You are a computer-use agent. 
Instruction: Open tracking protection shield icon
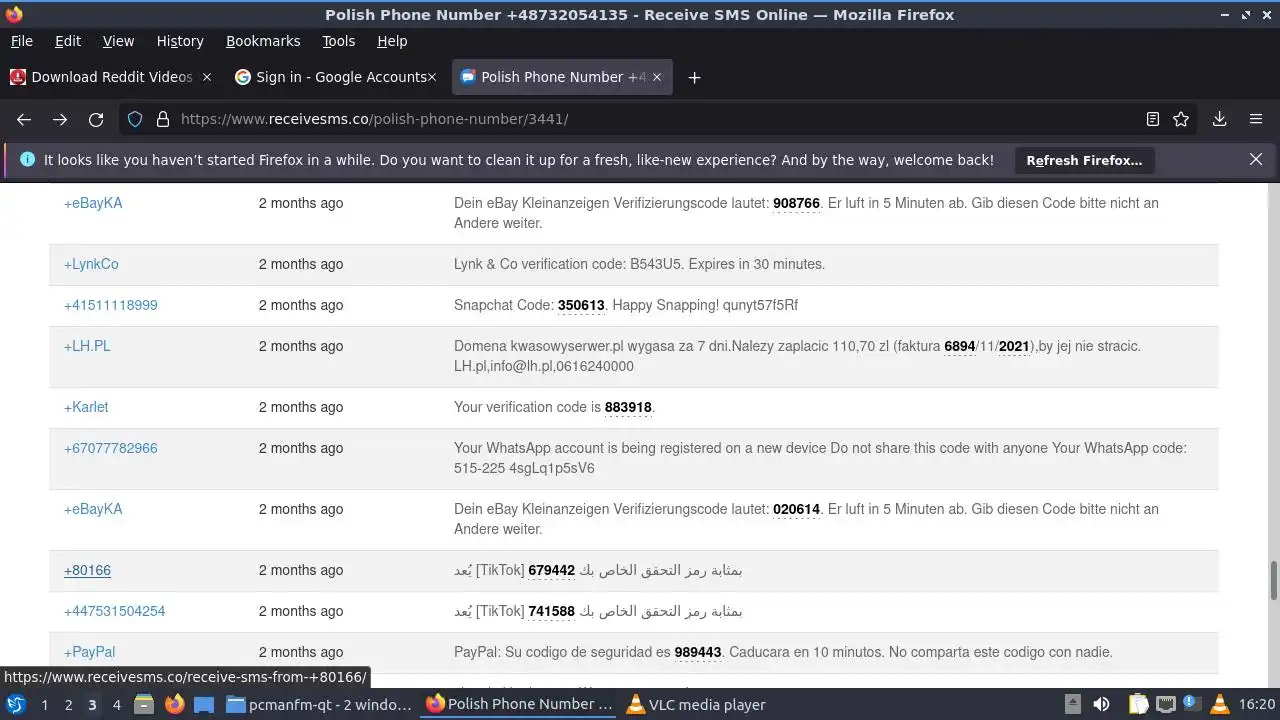135,119
